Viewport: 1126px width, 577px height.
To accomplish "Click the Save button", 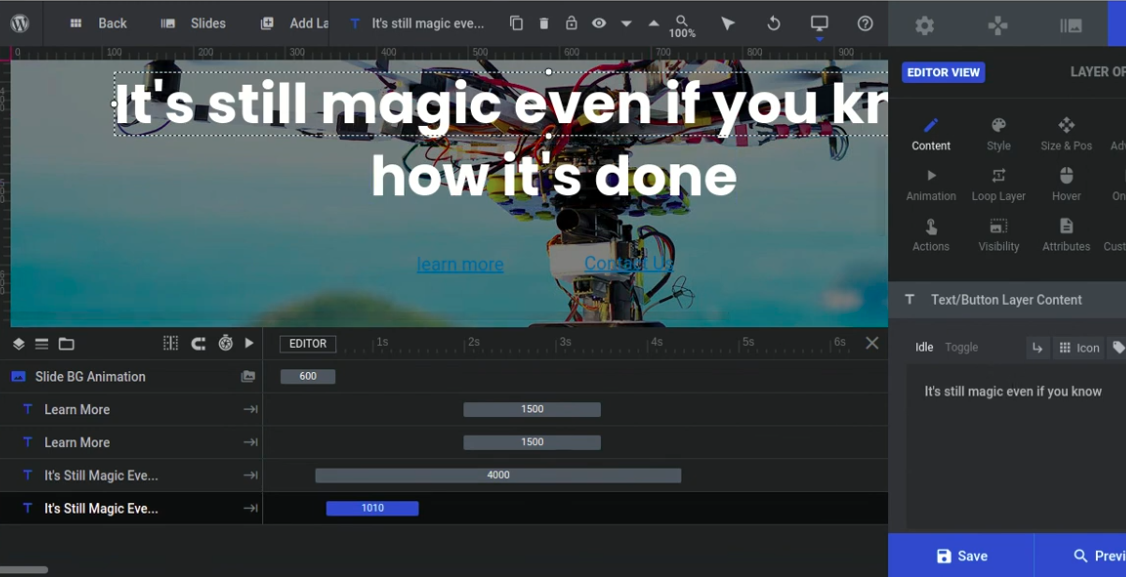I will 961,556.
